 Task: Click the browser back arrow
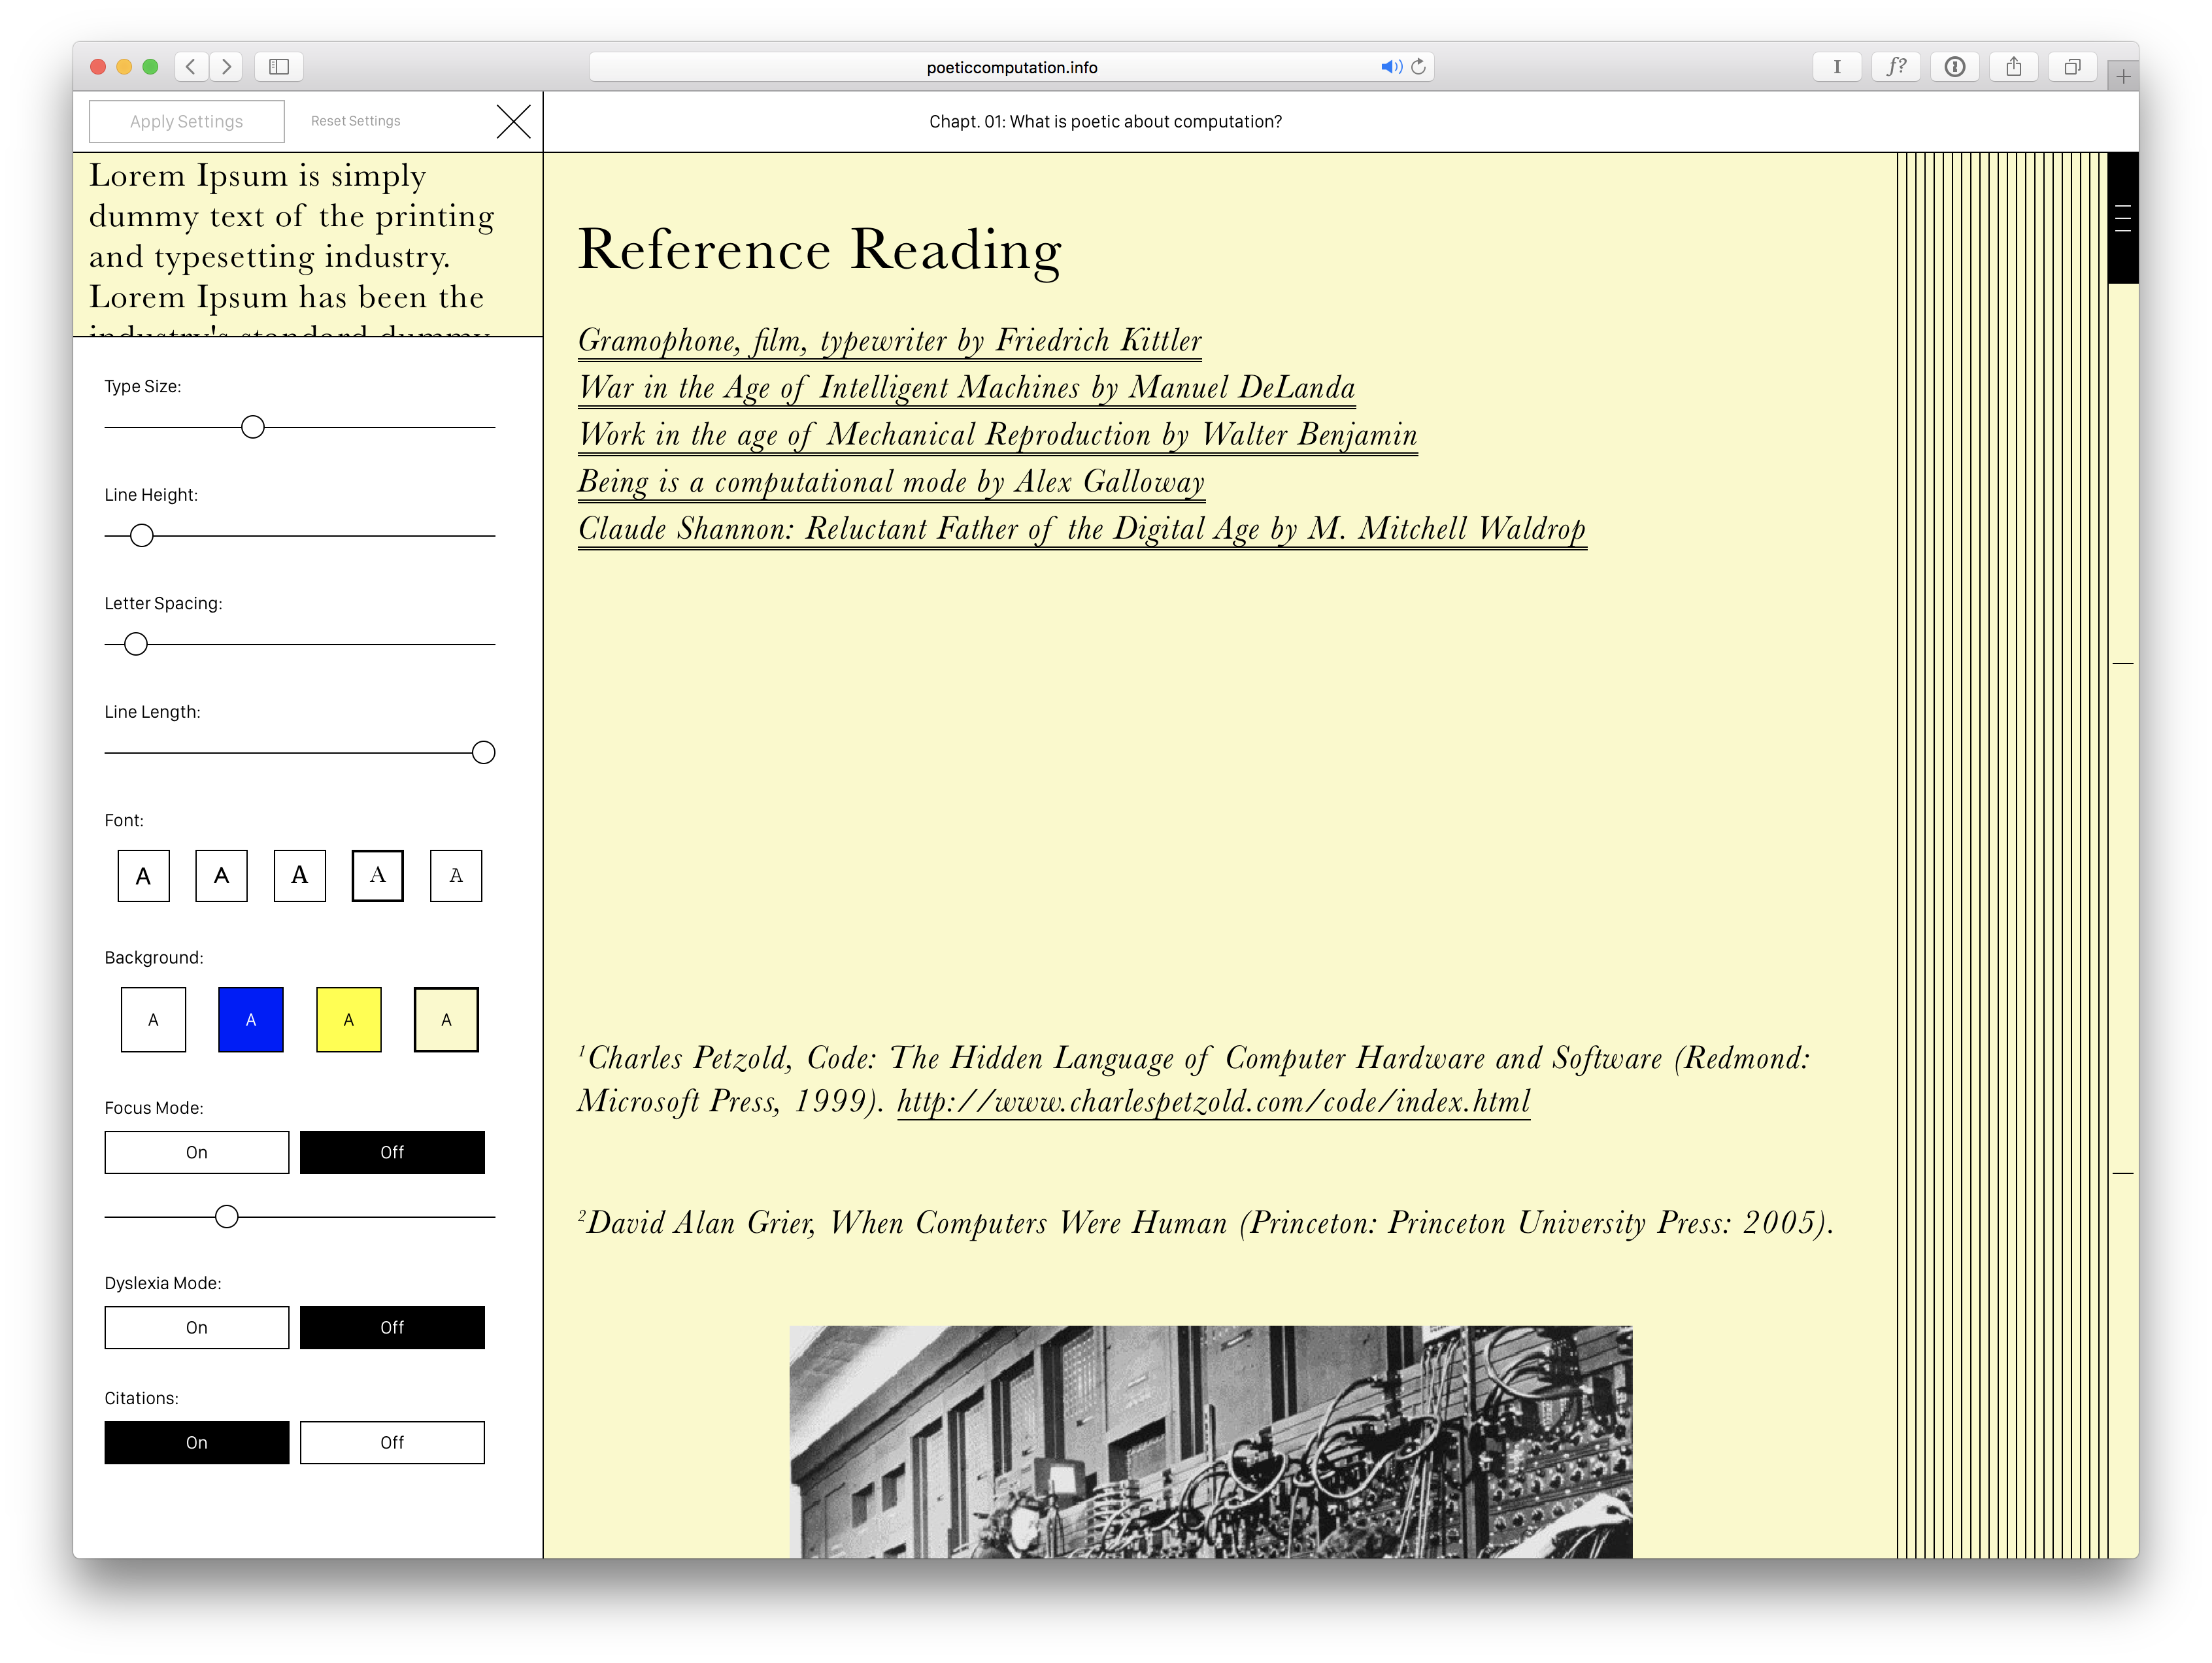coord(191,67)
